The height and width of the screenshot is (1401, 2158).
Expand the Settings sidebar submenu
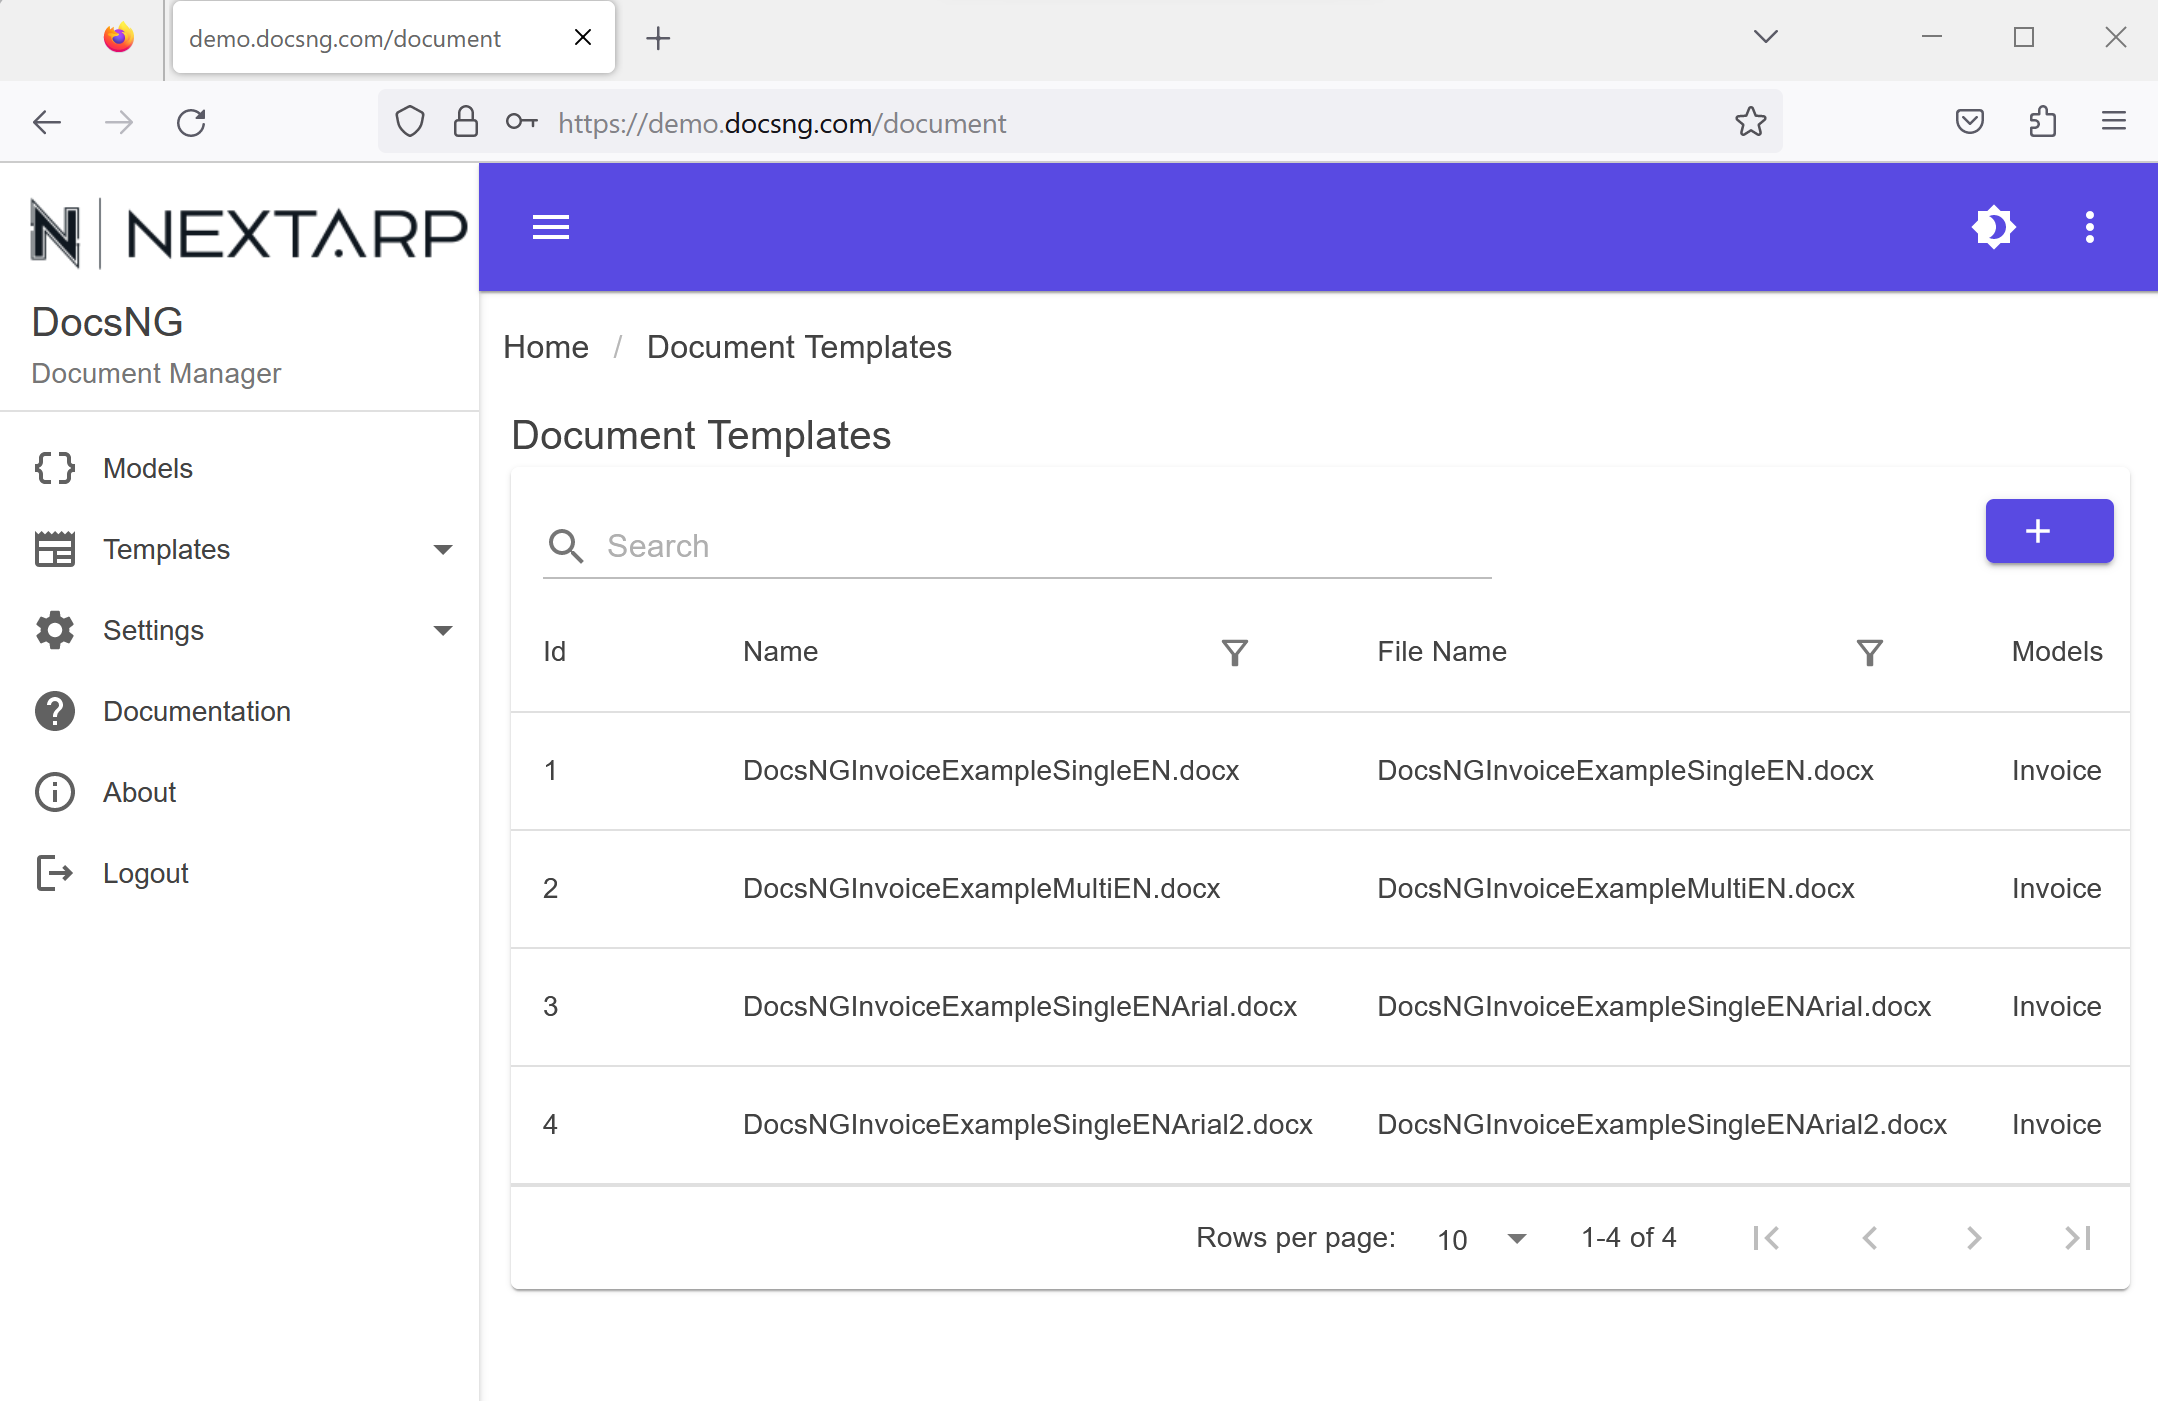click(x=442, y=630)
